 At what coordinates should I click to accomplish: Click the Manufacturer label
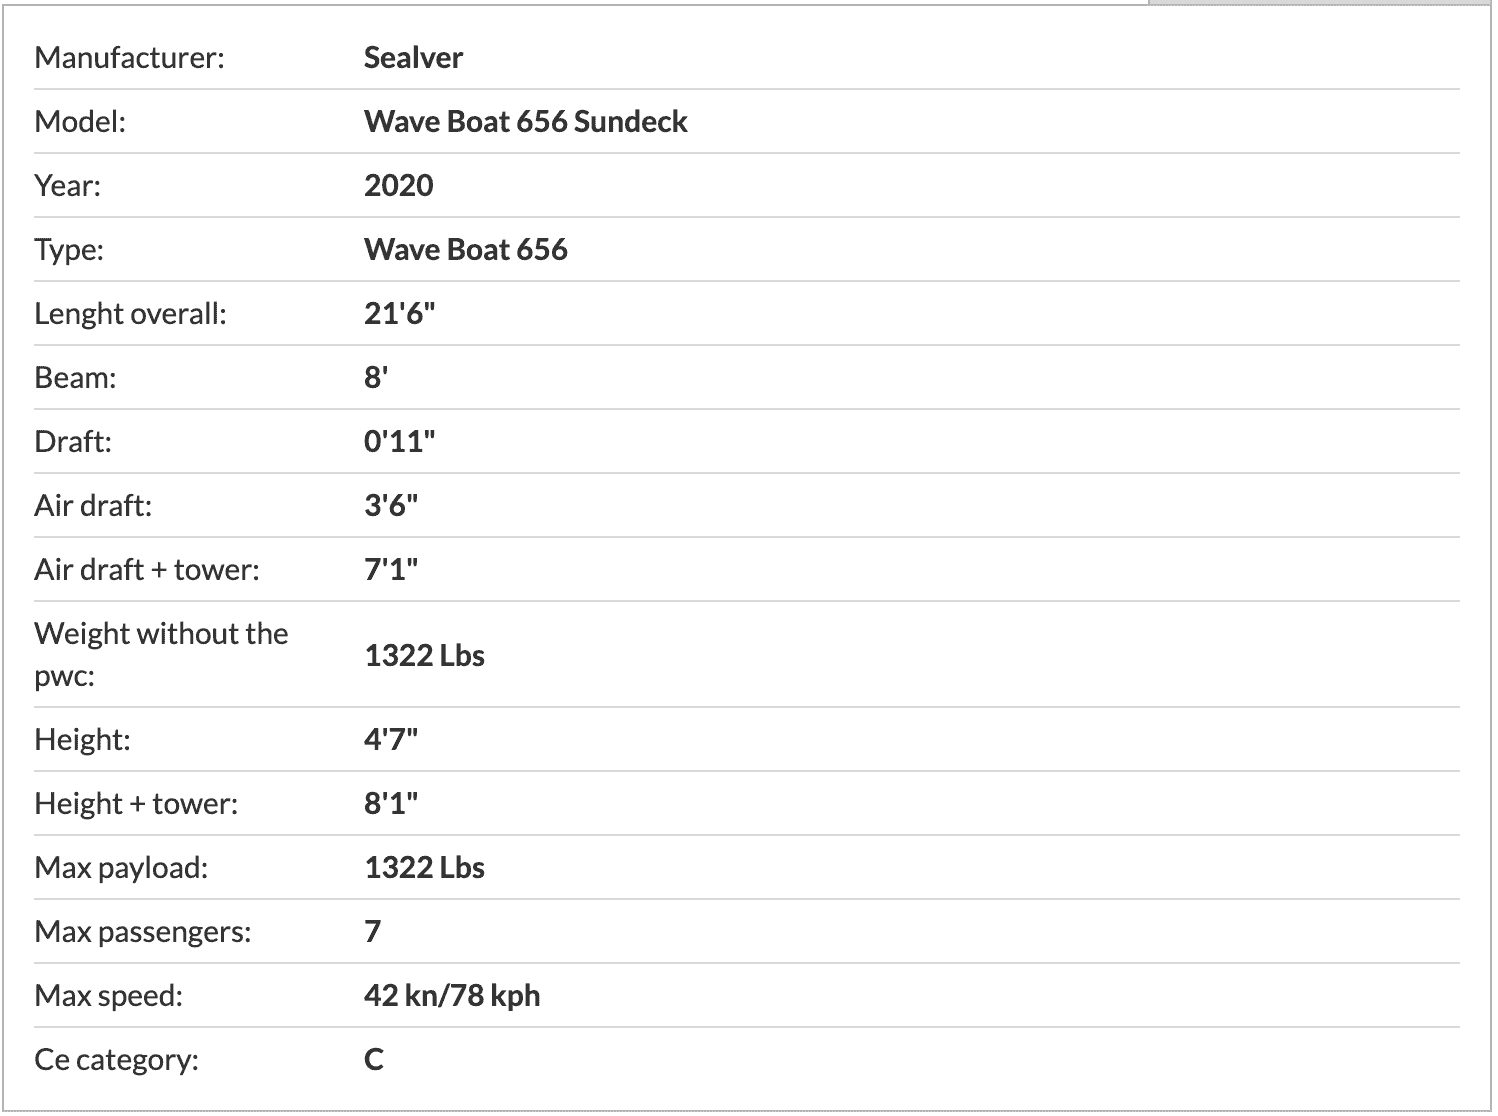[129, 57]
